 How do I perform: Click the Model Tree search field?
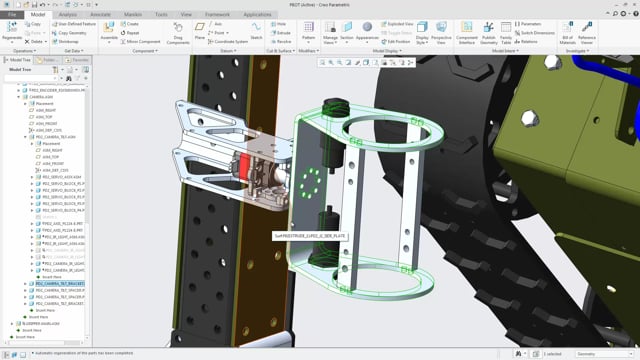(x=31, y=78)
